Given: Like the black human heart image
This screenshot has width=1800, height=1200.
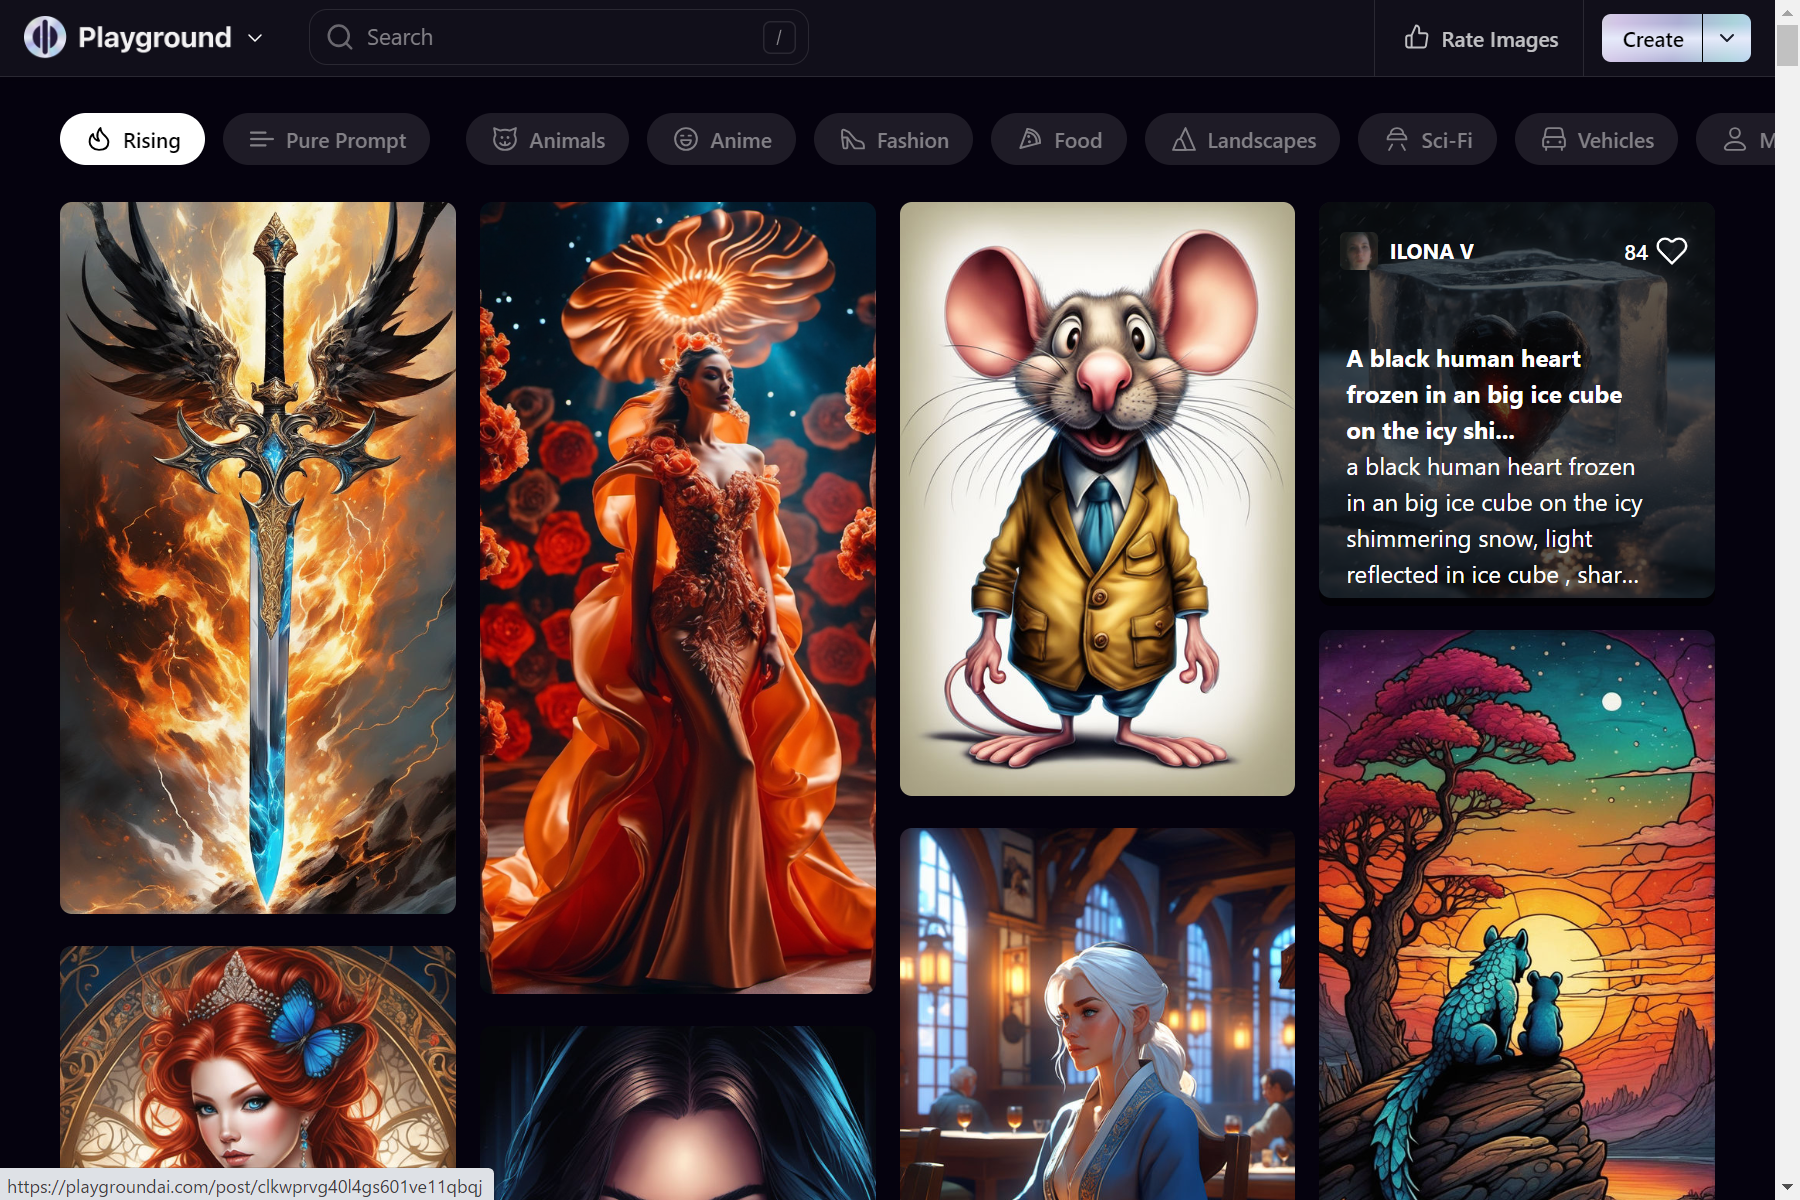Looking at the screenshot, I should pos(1672,251).
